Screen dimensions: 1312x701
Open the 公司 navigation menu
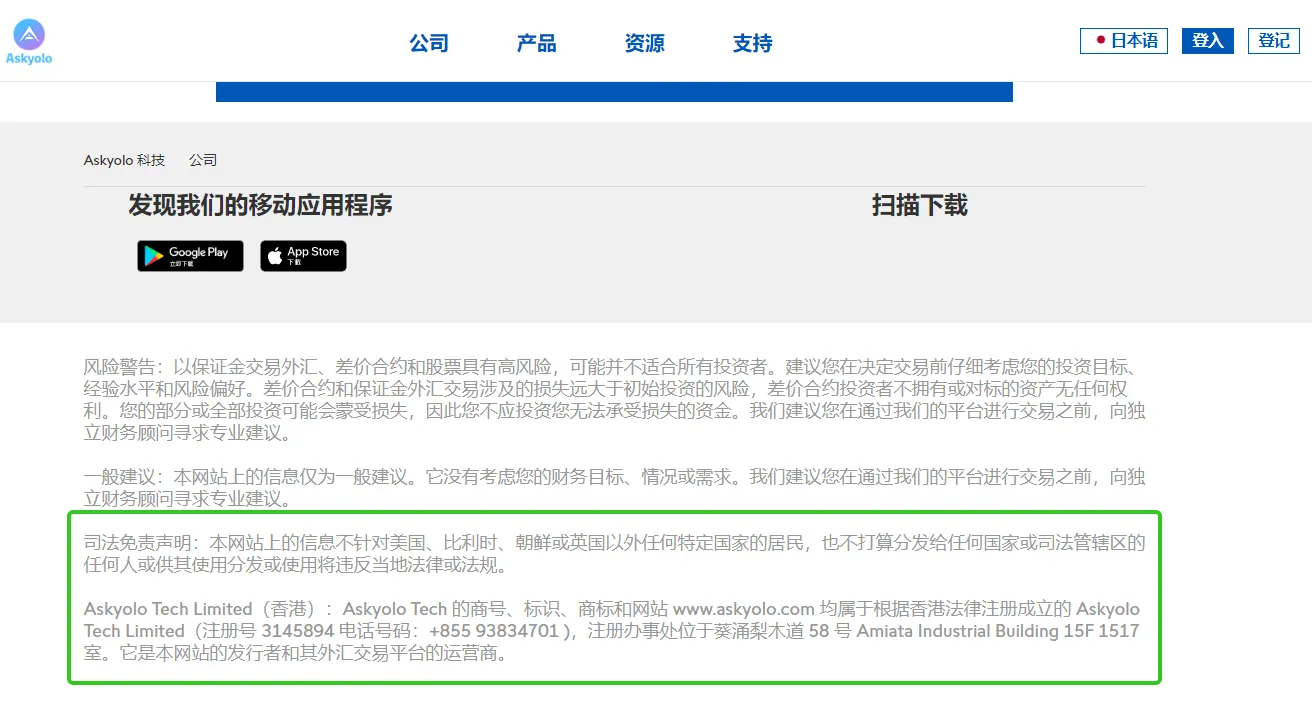(x=429, y=43)
